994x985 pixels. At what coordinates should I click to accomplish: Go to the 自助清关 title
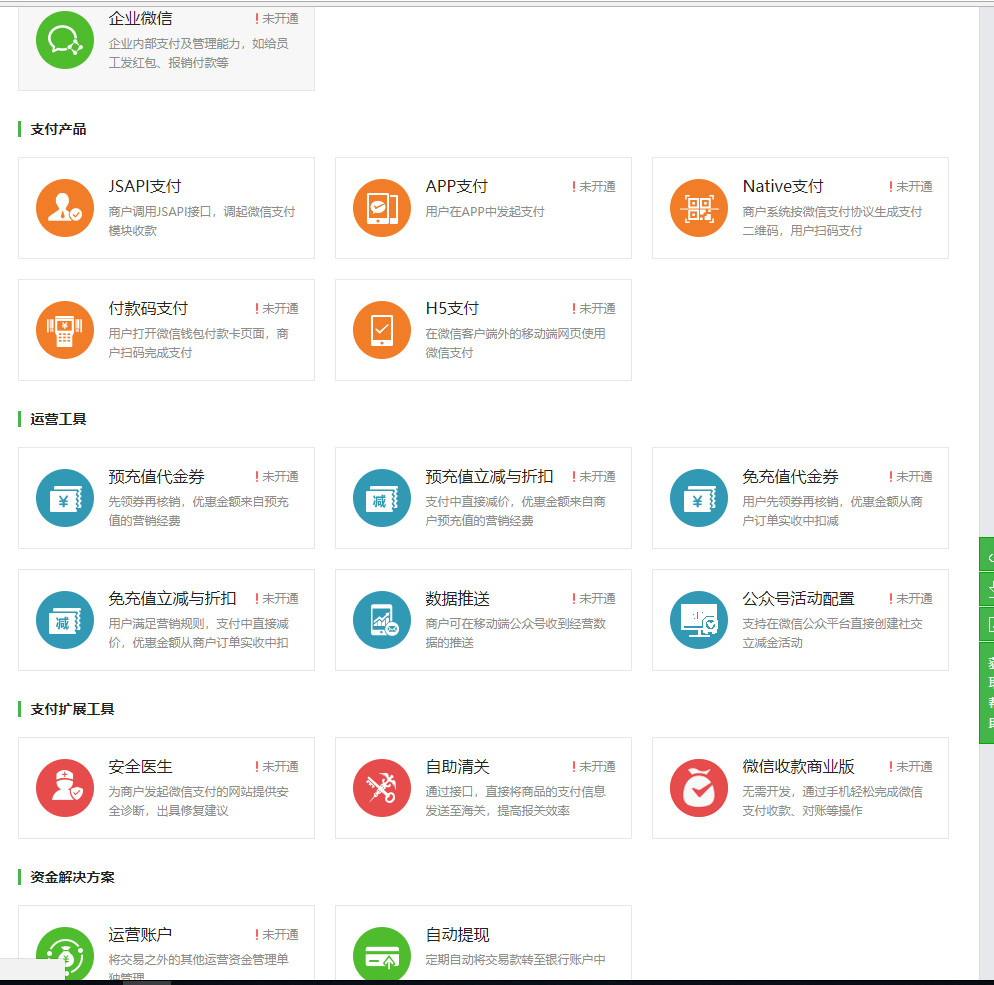(458, 766)
